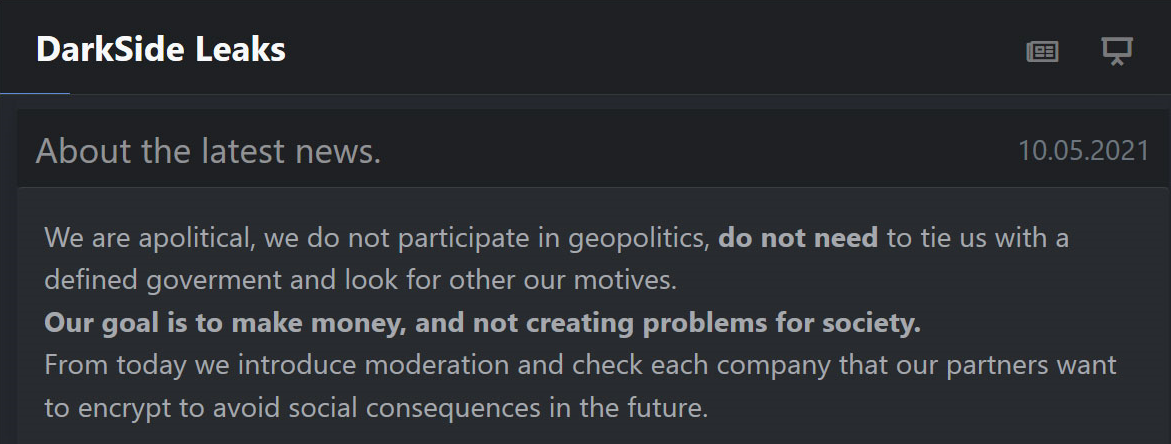Click the phrase 'to tie us with a'
Image resolution: width=1171 pixels, height=444 pixels.
(977, 238)
